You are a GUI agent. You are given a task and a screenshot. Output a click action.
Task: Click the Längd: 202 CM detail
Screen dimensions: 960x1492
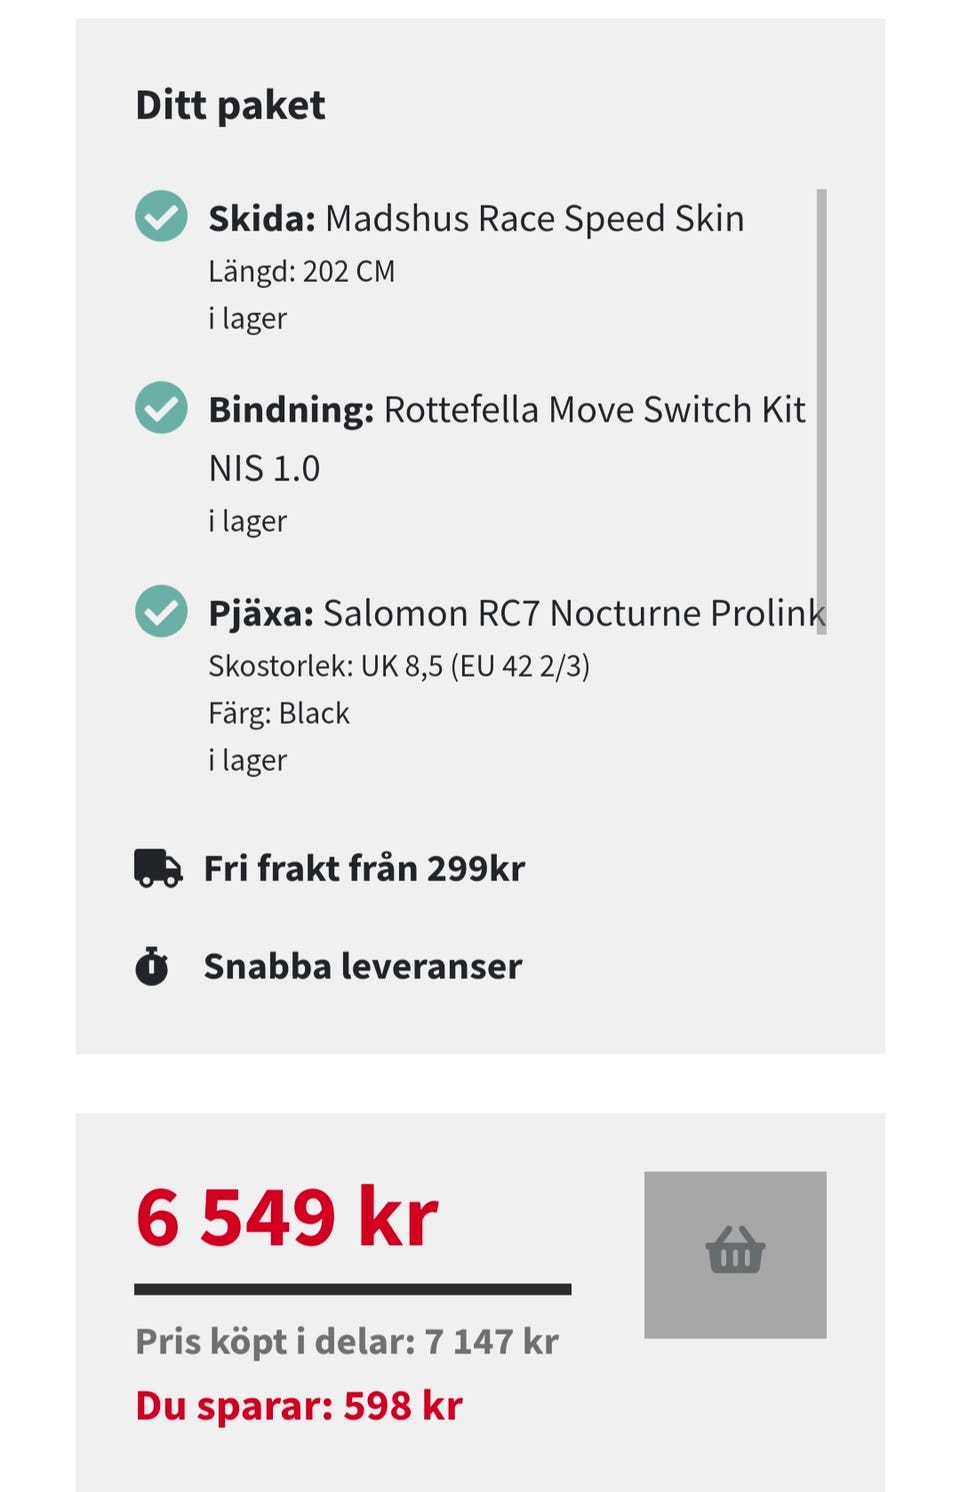click(301, 271)
